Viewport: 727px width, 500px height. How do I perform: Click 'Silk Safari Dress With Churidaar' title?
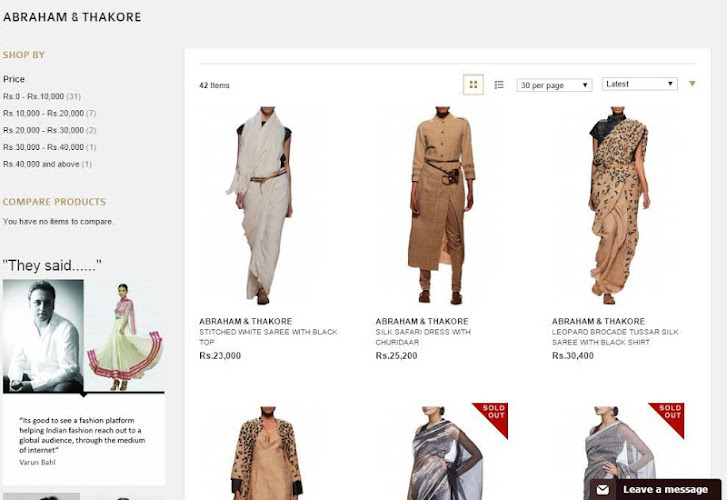(423, 337)
